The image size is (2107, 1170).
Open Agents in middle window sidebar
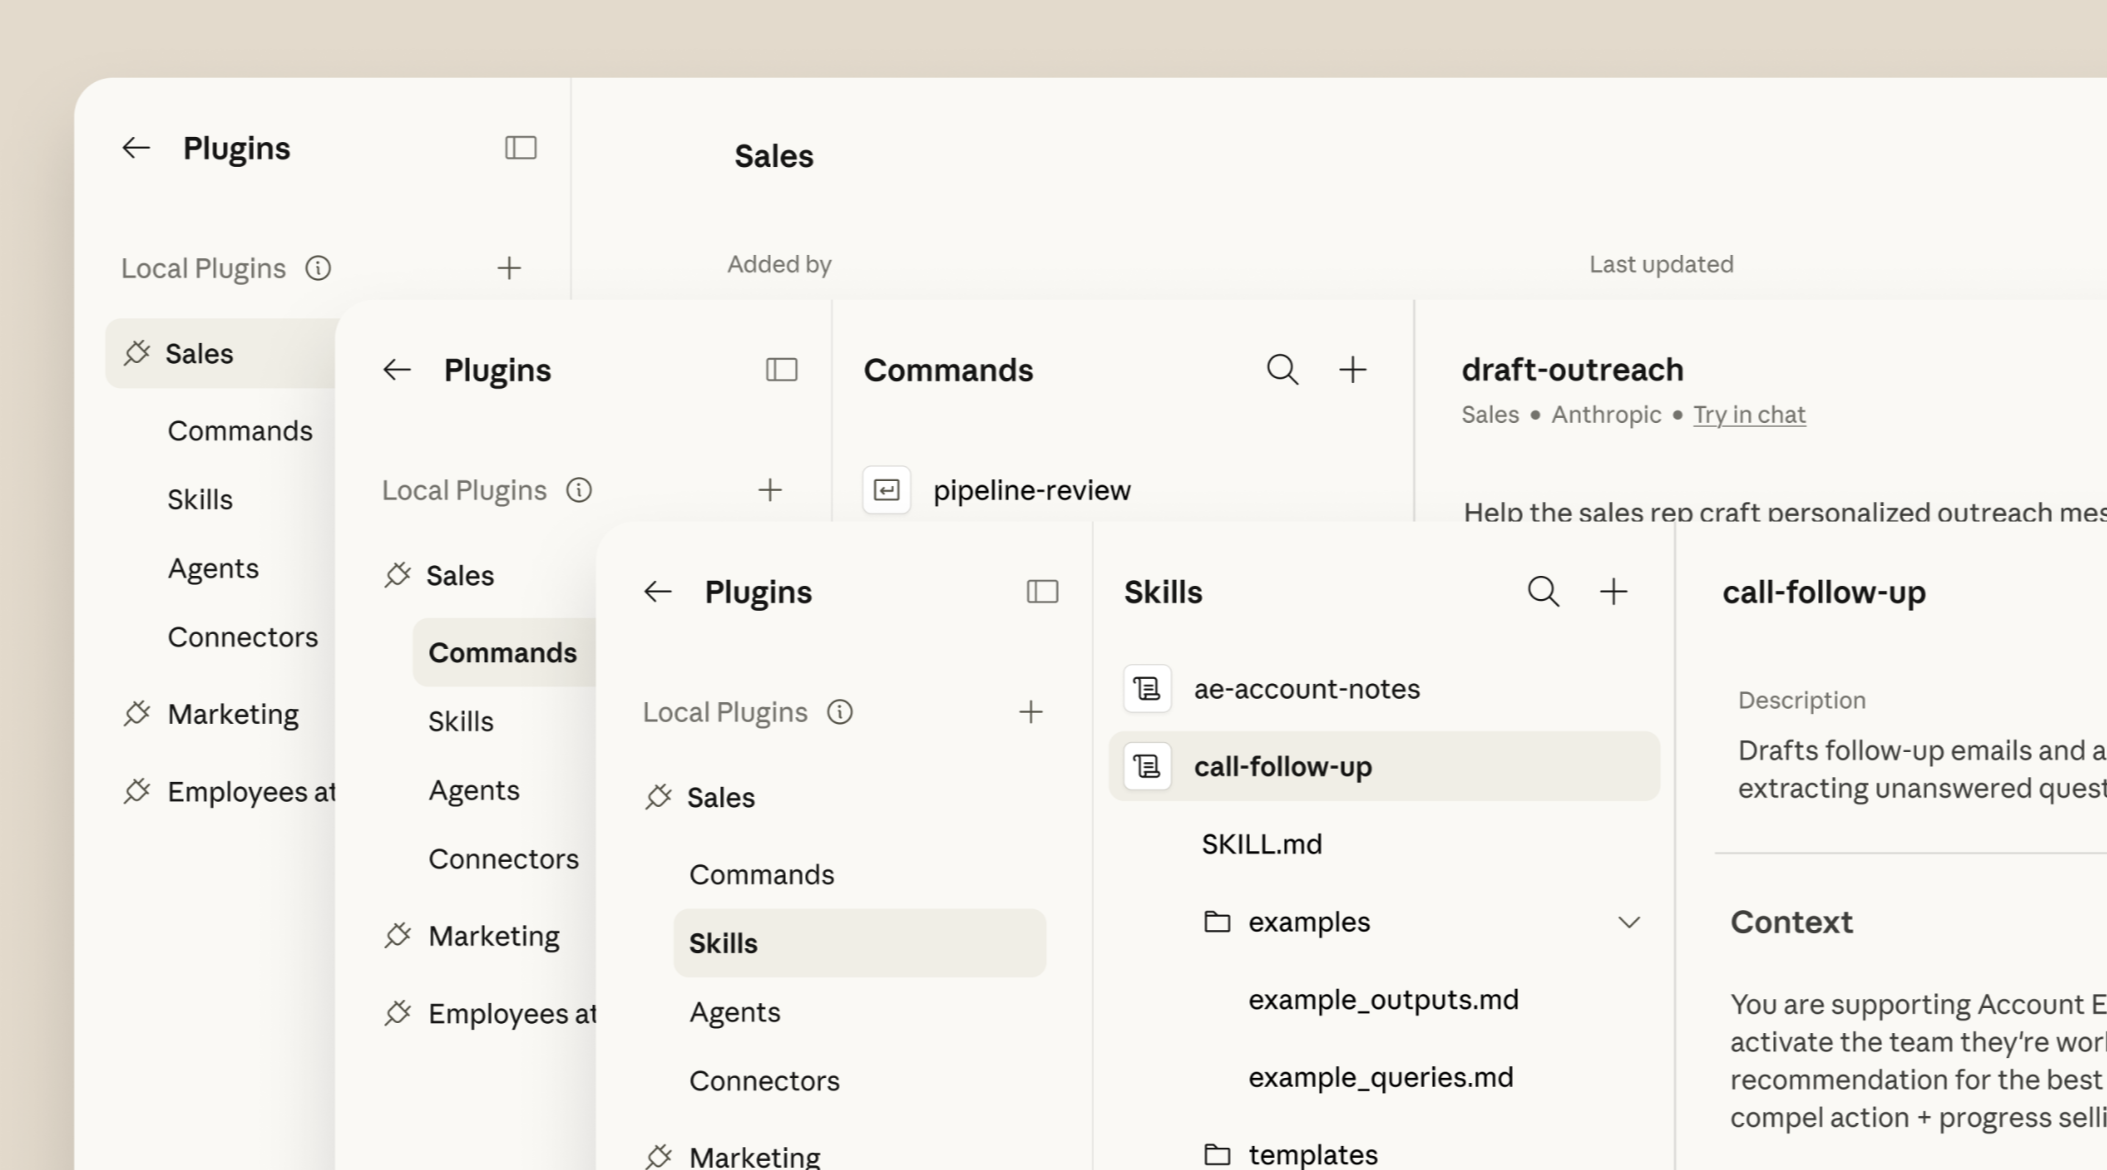[474, 790]
